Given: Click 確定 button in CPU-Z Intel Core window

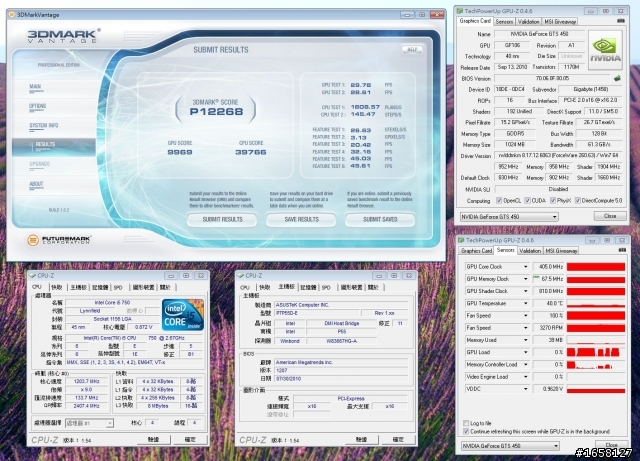Looking at the screenshot, I should pyautogui.click(x=190, y=440).
